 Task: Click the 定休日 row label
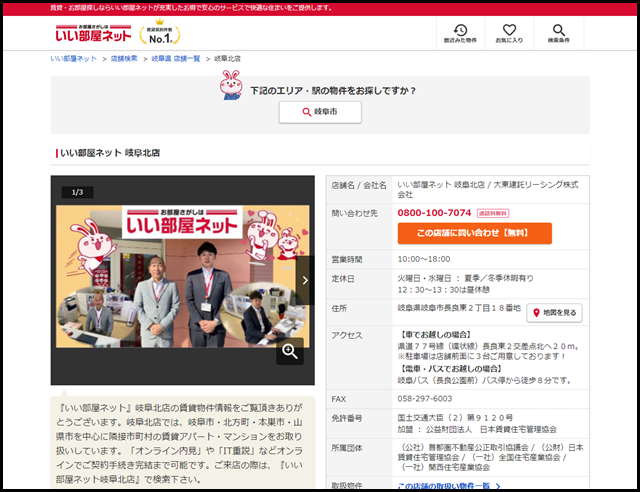pos(343,279)
